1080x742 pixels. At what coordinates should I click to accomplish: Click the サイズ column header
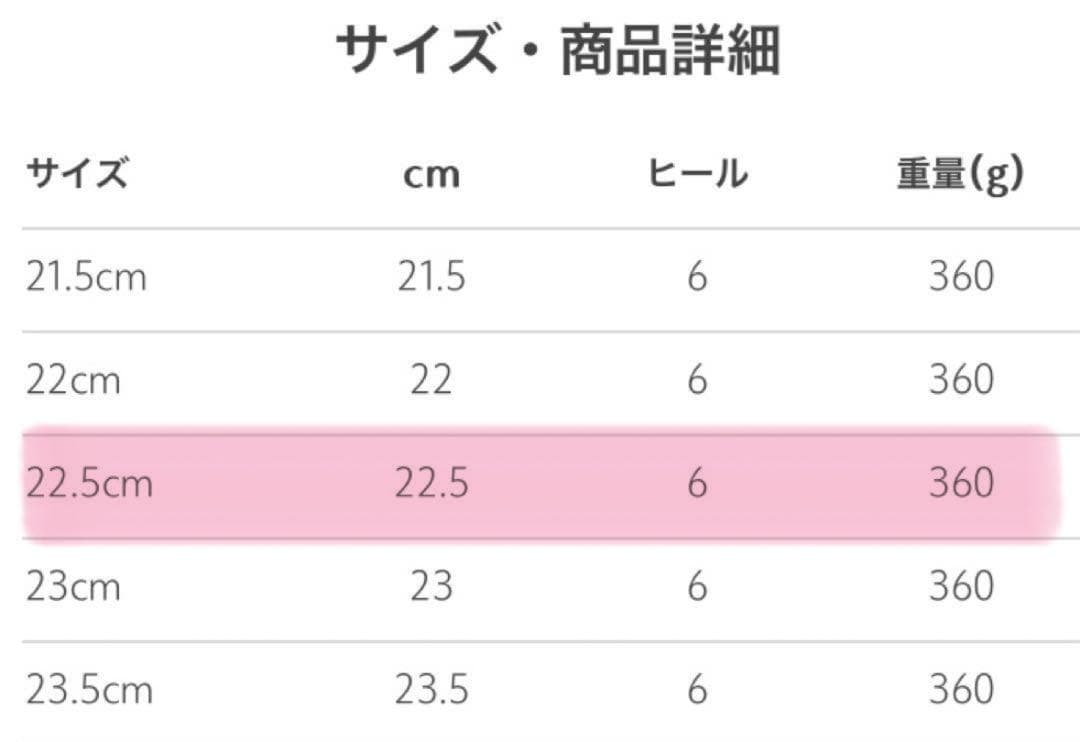77,175
